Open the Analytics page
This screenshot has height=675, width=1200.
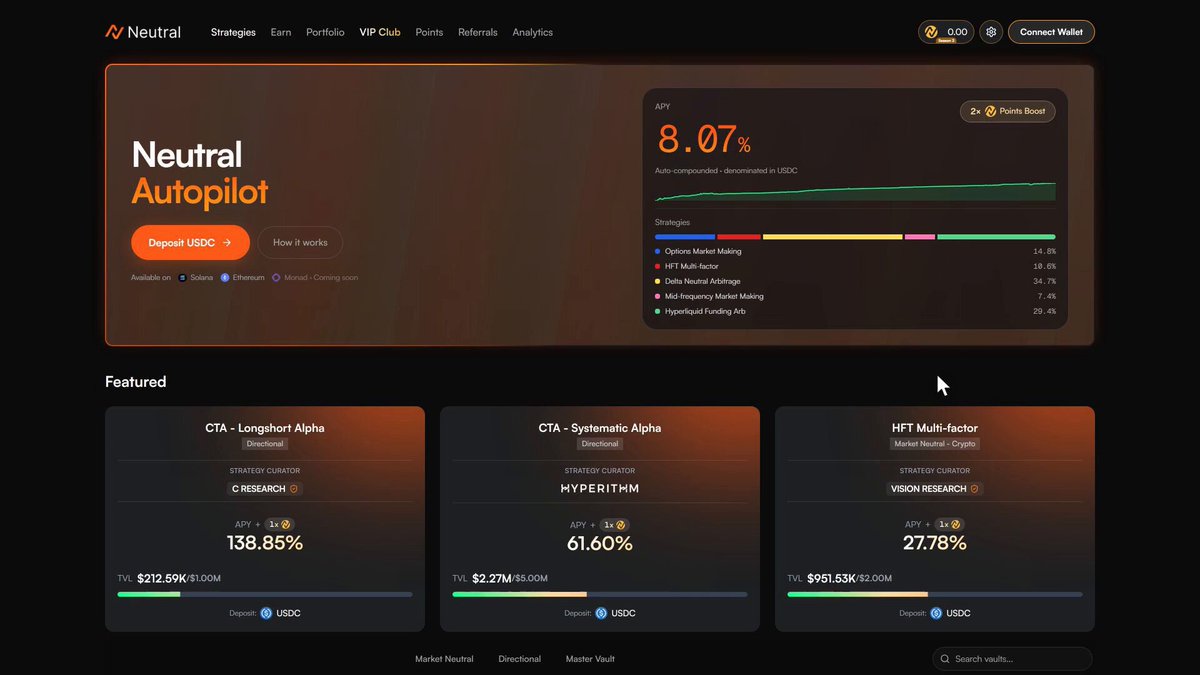coord(533,32)
